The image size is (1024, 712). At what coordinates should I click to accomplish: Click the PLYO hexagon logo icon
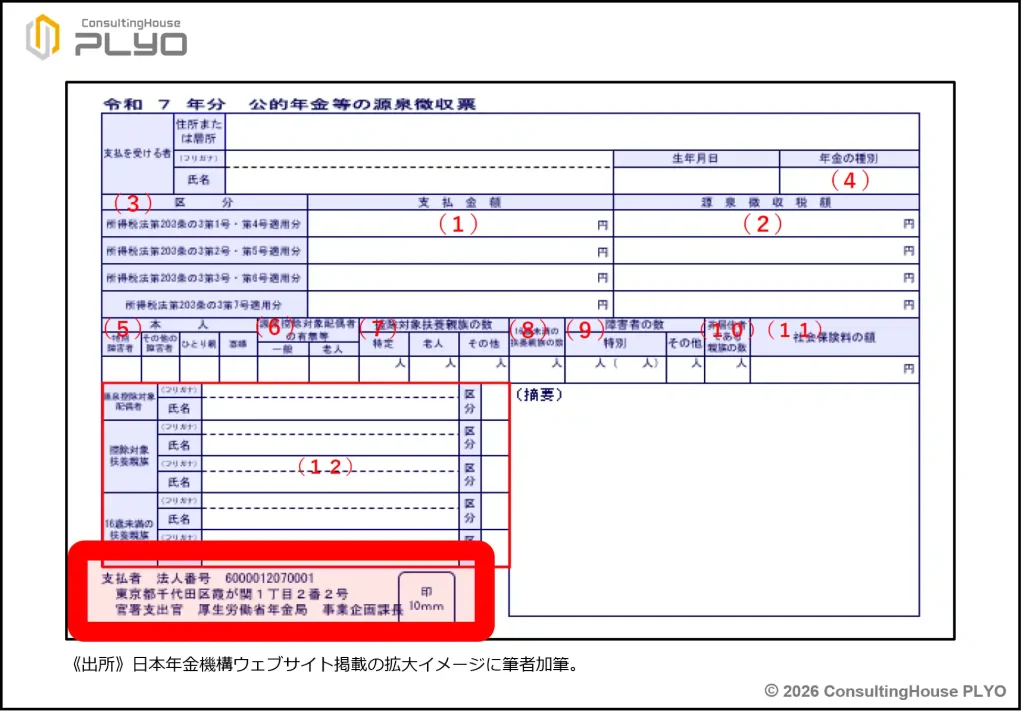click(42, 37)
